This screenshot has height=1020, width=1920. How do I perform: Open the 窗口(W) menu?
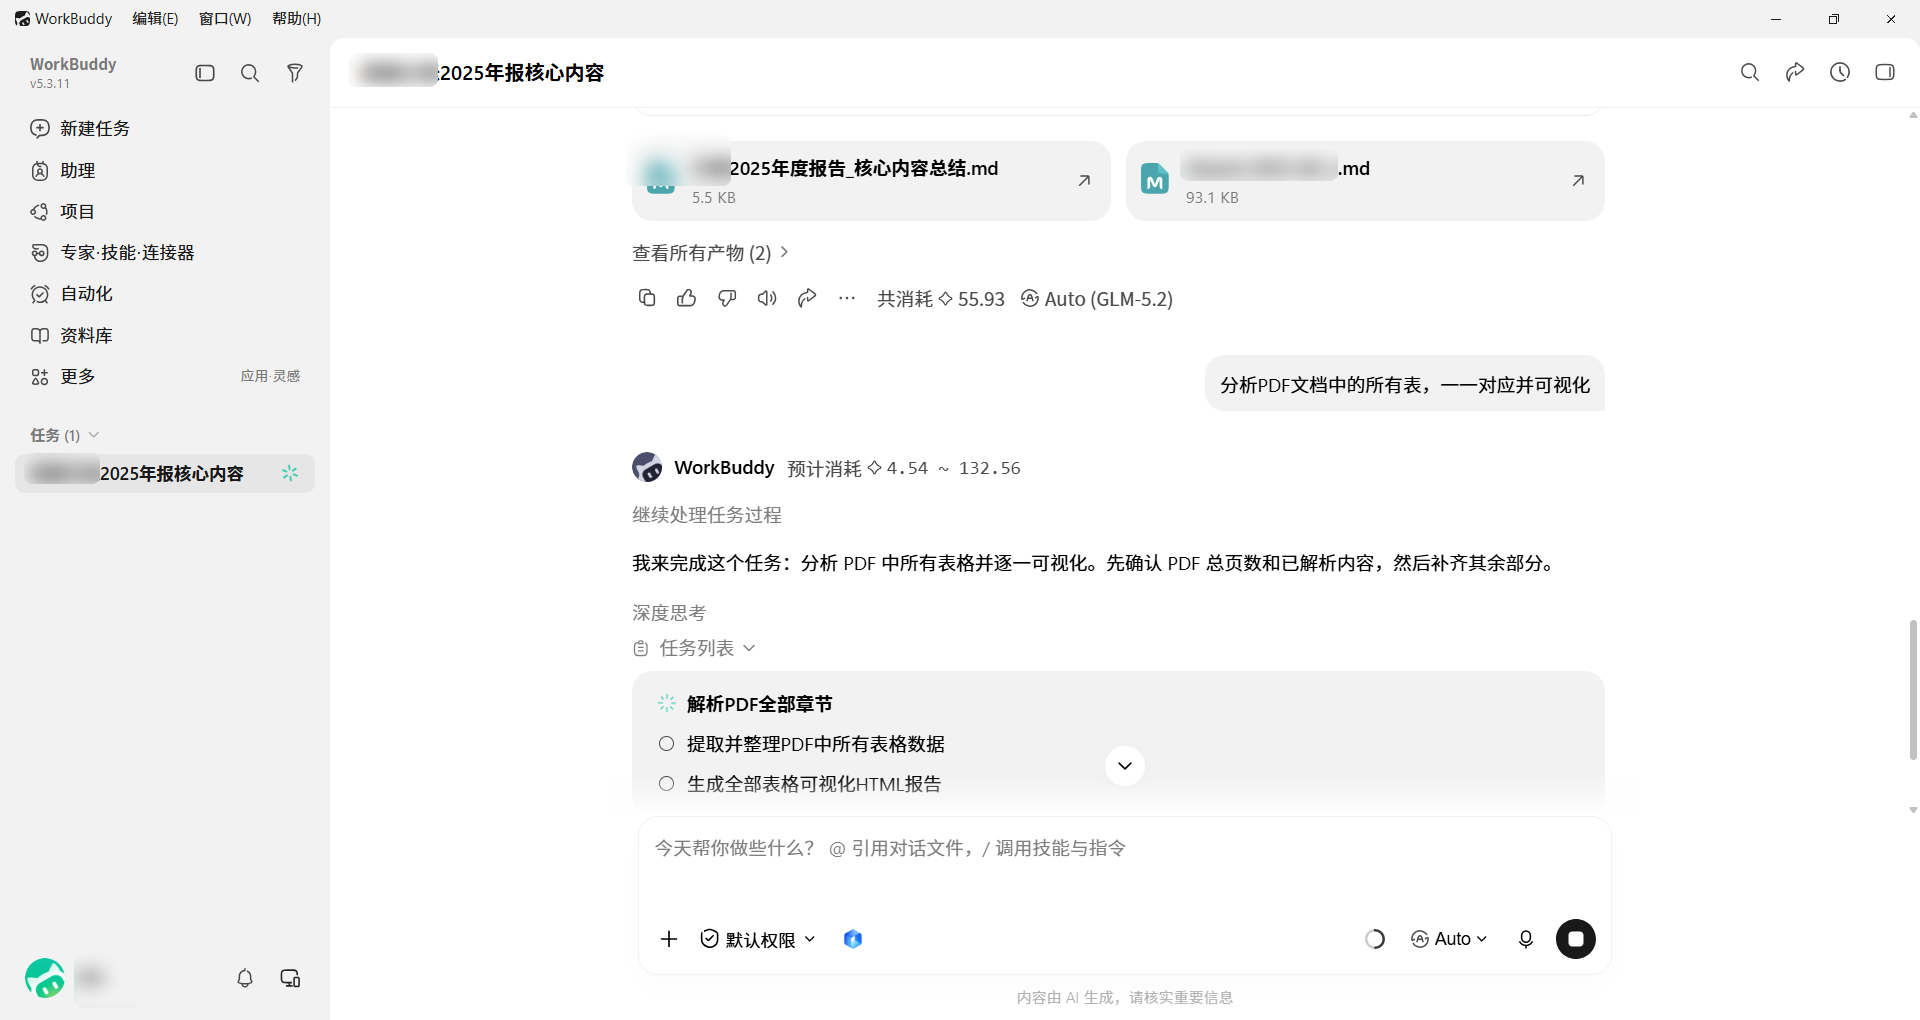tap(225, 19)
